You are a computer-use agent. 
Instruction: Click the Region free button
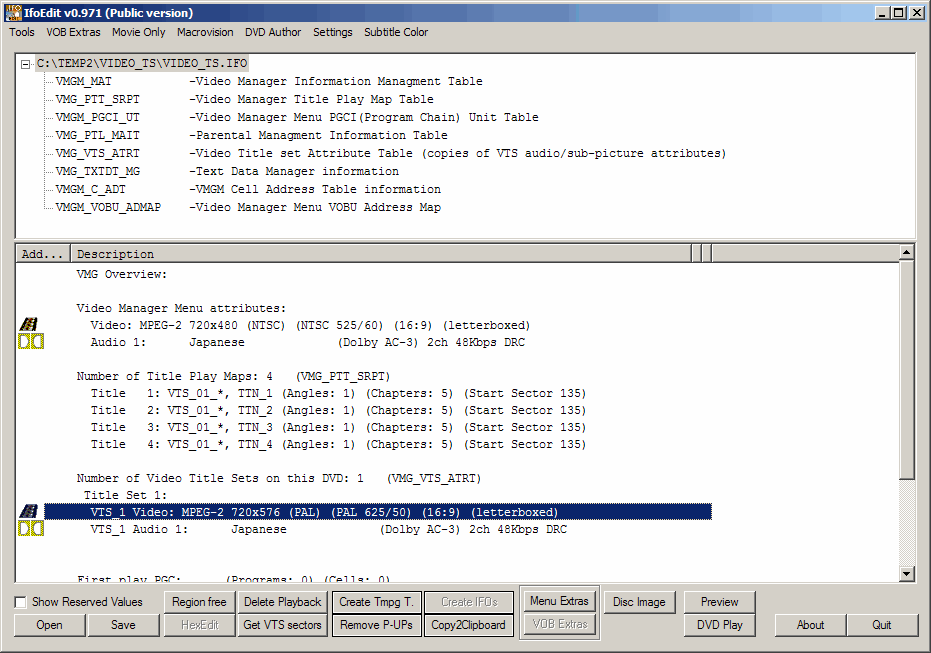point(199,602)
